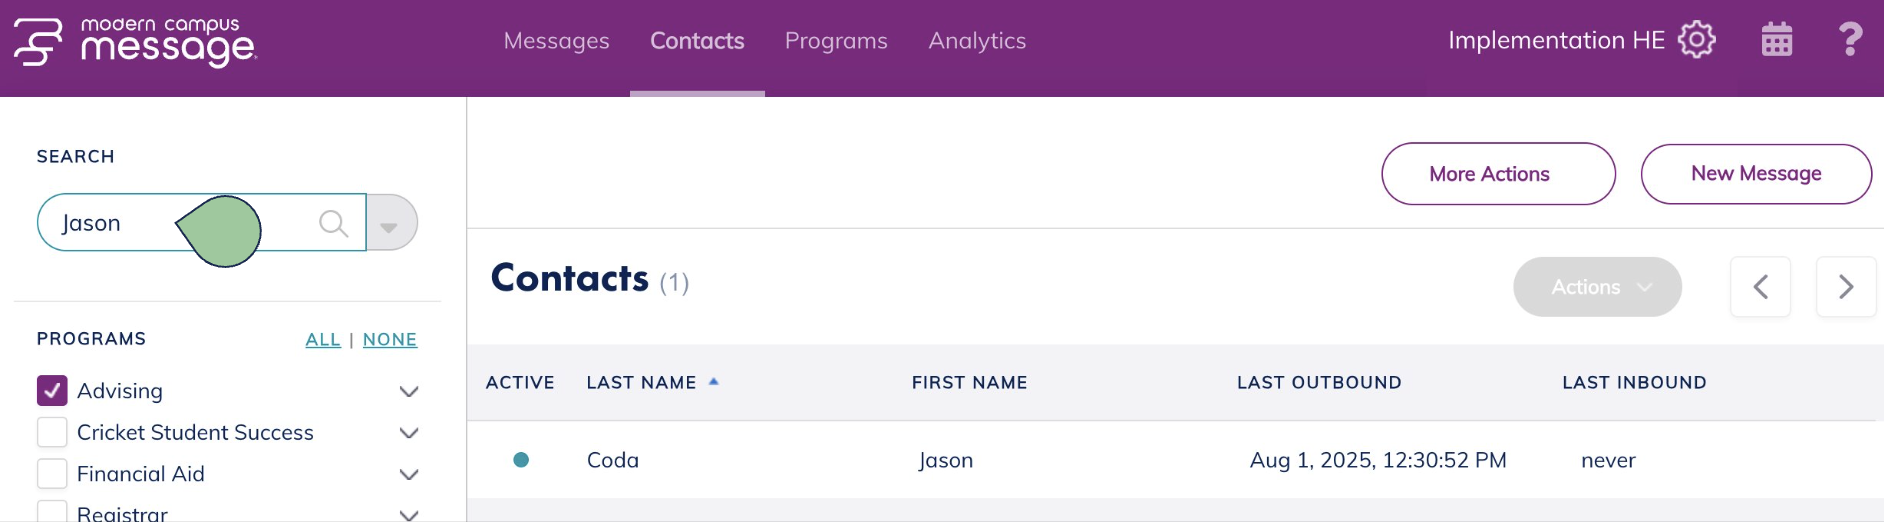Expand the Advising program chevron
The image size is (1884, 528).
coord(409,392)
